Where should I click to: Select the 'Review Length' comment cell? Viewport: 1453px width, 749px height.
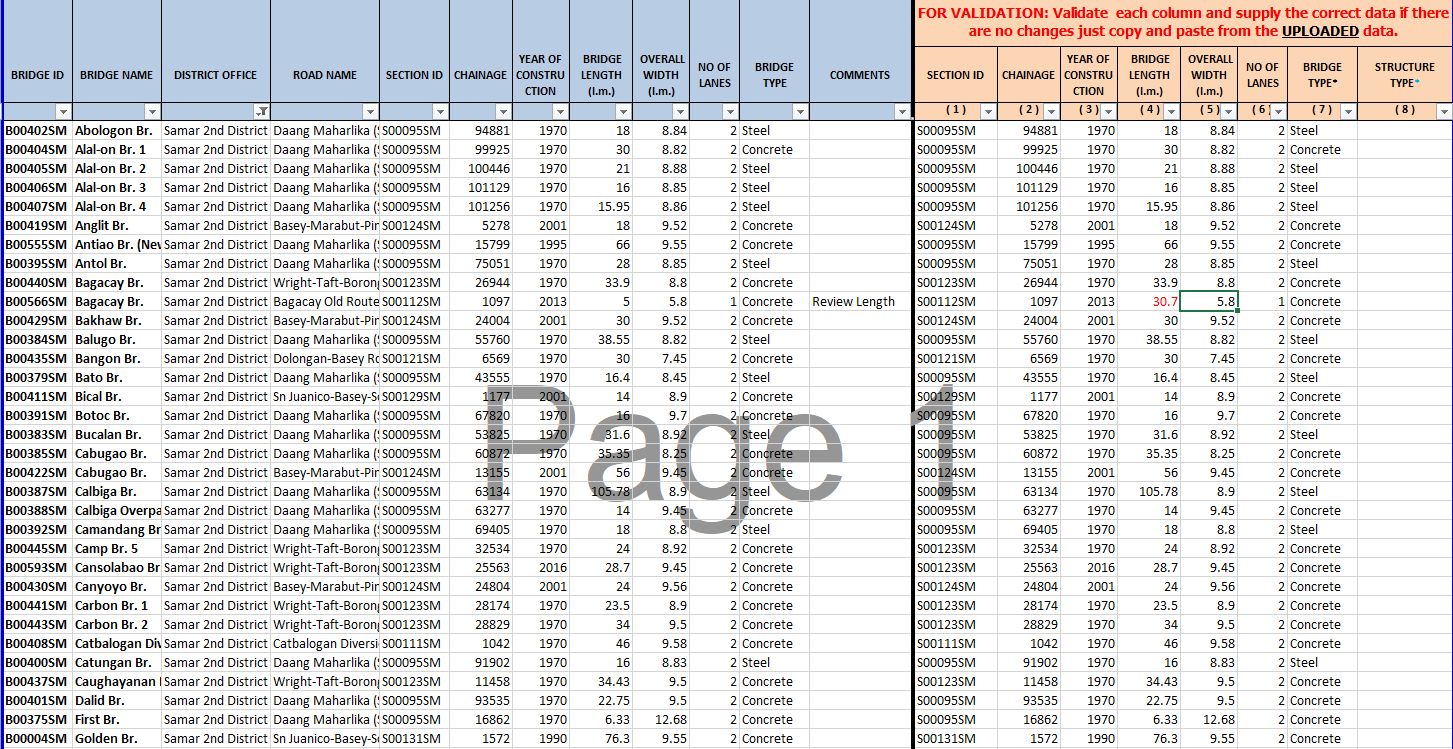point(860,302)
